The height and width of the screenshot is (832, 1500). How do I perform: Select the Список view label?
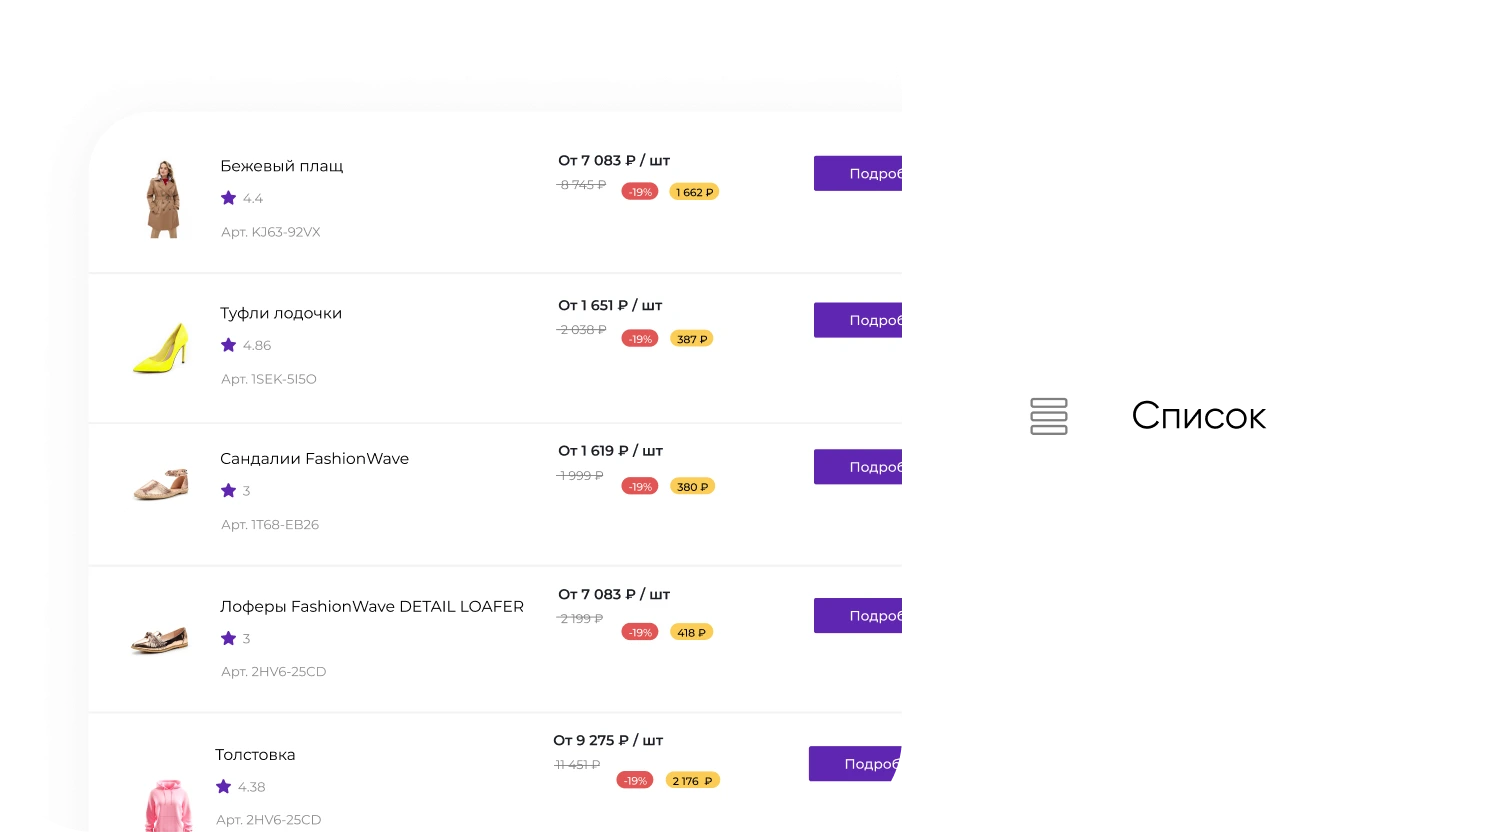click(1198, 416)
